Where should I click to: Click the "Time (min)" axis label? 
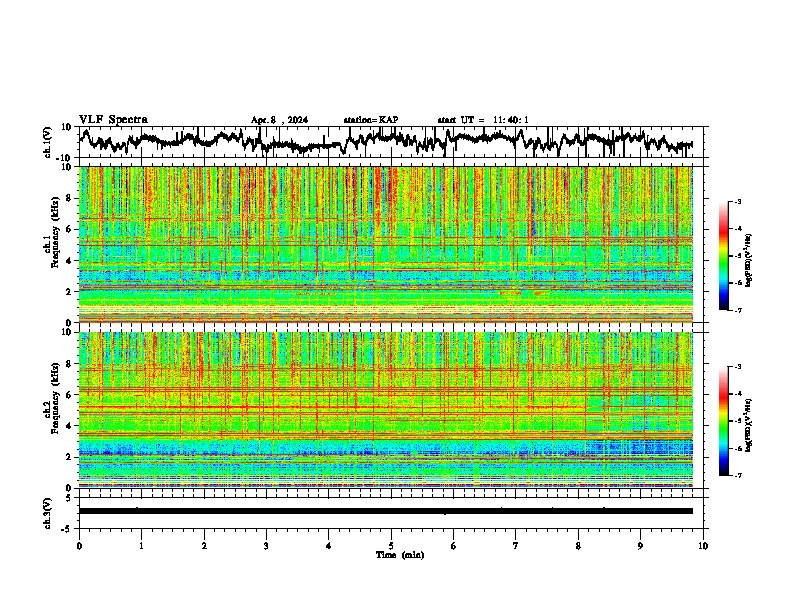400,555
